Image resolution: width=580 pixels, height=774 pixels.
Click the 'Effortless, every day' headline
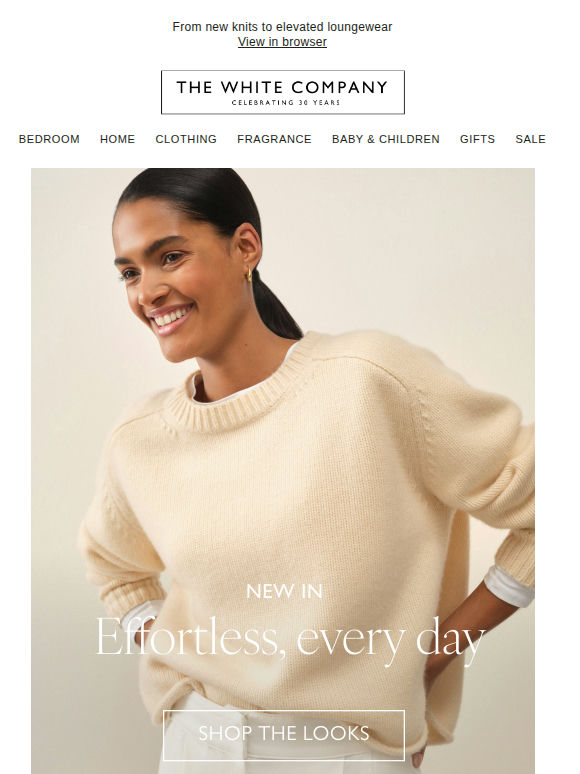click(290, 638)
